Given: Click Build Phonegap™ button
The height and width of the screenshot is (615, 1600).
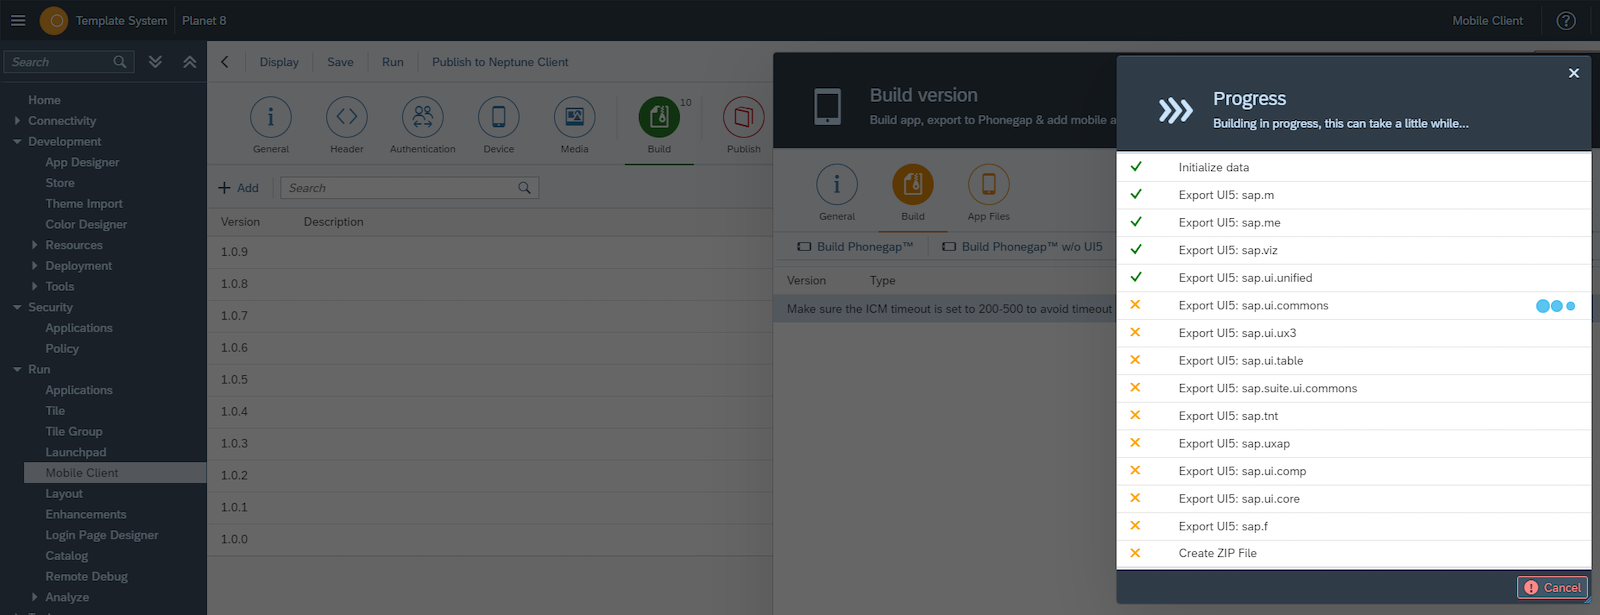Looking at the screenshot, I should 855,247.
